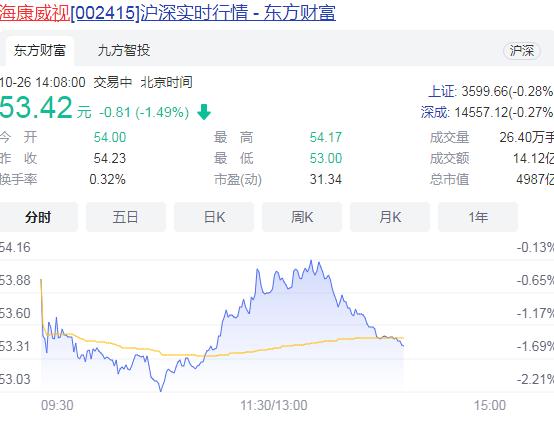Image resolution: width=554 pixels, height=421 pixels.
Task: Select the 1年 chart period tab
Action: 478,217
